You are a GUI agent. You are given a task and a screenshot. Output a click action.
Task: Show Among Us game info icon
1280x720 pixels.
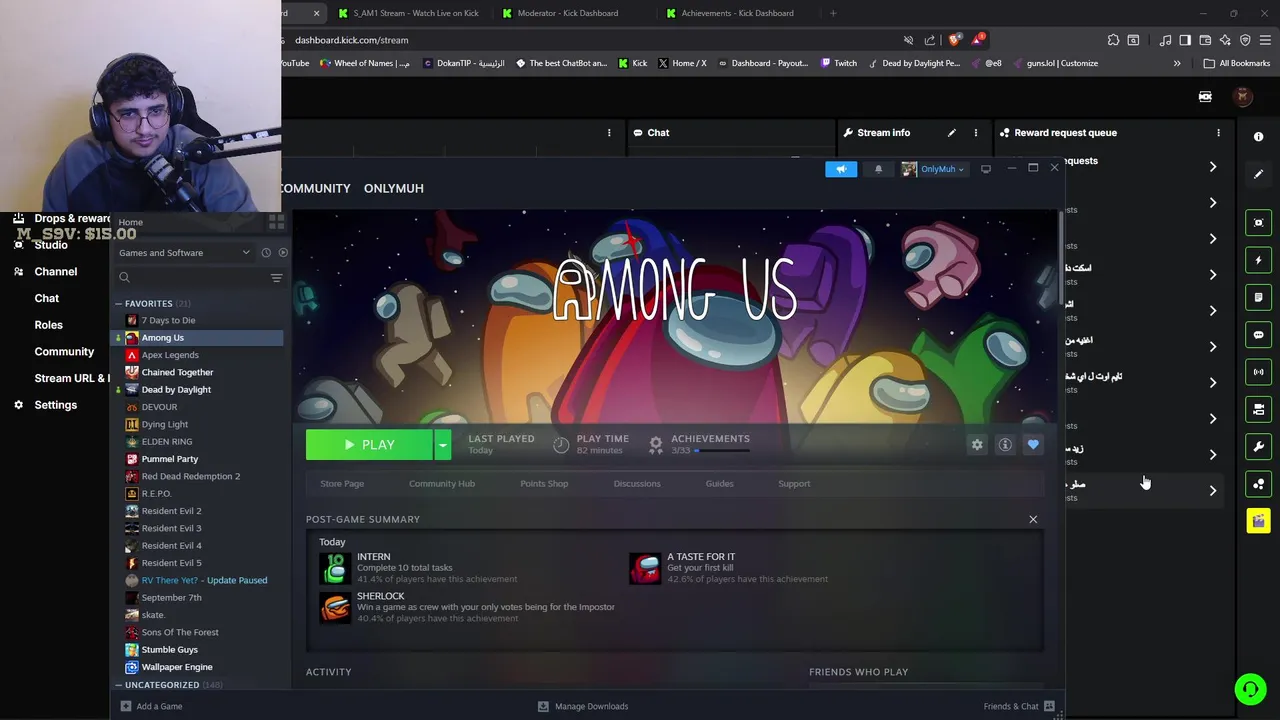coord(1005,445)
